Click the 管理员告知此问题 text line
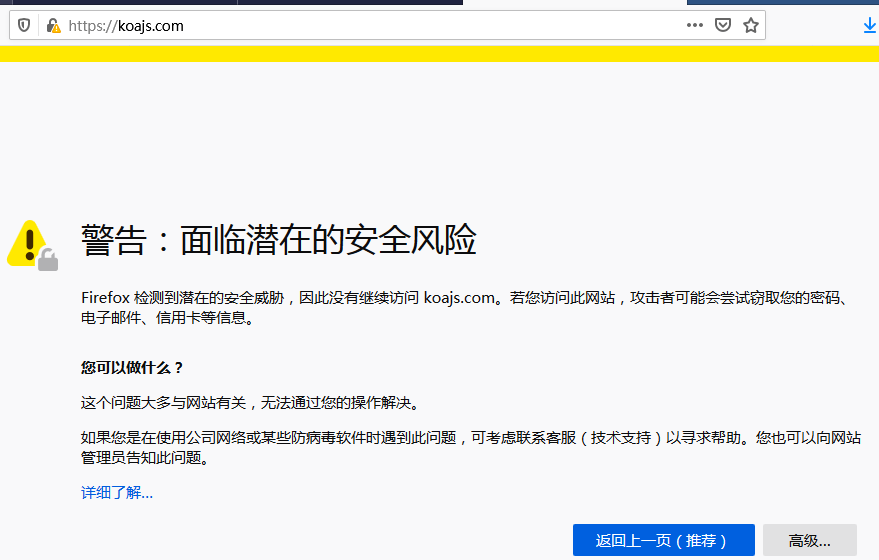 click(x=144, y=458)
